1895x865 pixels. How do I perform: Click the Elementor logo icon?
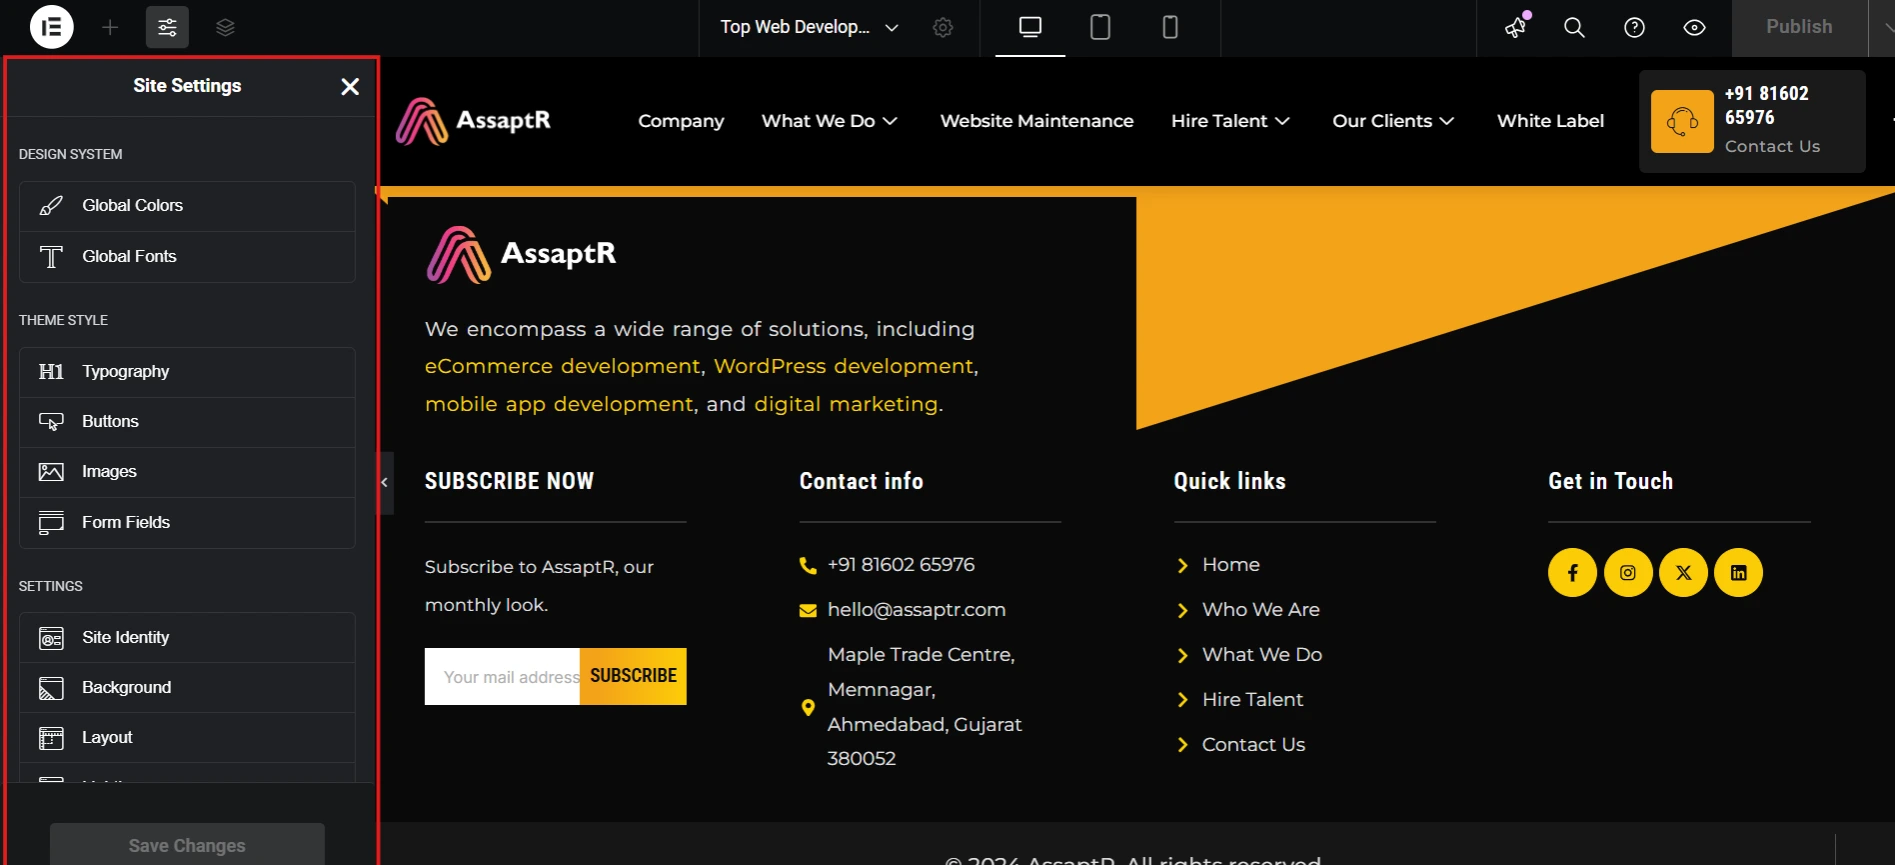tap(52, 27)
